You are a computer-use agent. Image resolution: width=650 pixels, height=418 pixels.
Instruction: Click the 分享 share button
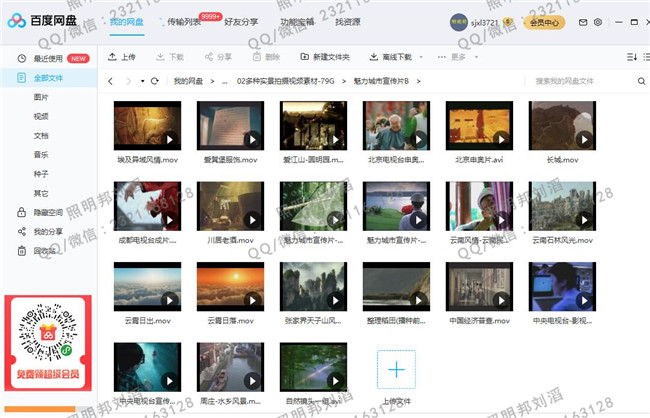pyautogui.click(x=218, y=57)
